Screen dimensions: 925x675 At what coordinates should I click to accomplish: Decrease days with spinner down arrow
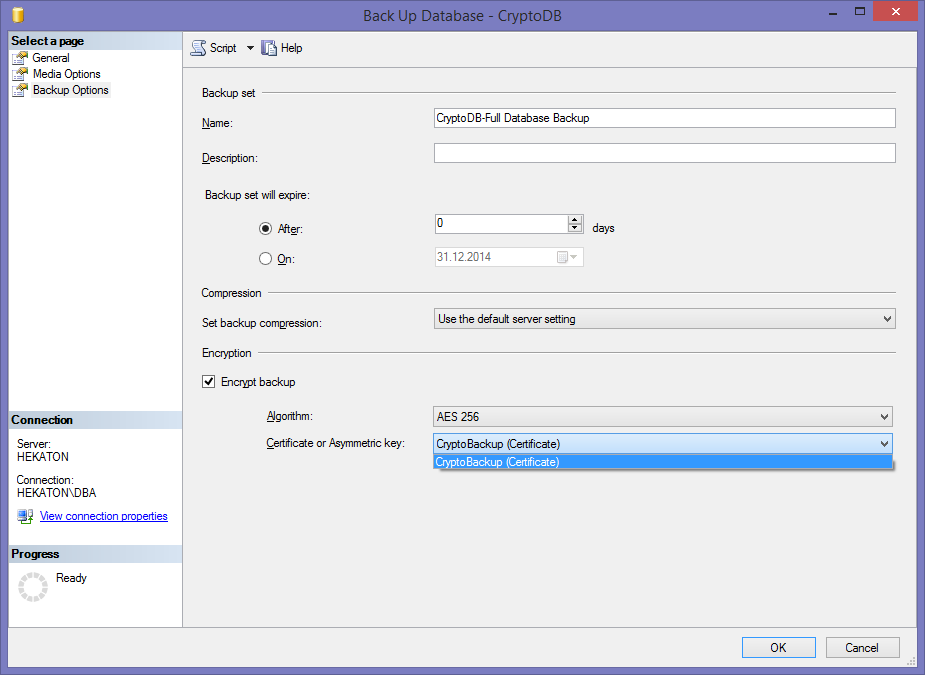pos(575,228)
